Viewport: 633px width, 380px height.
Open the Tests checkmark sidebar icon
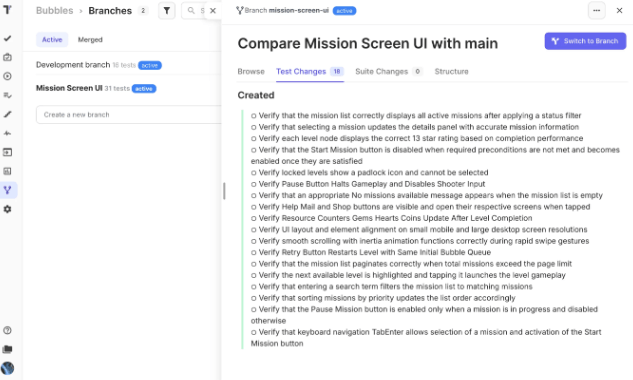click(x=7, y=38)
